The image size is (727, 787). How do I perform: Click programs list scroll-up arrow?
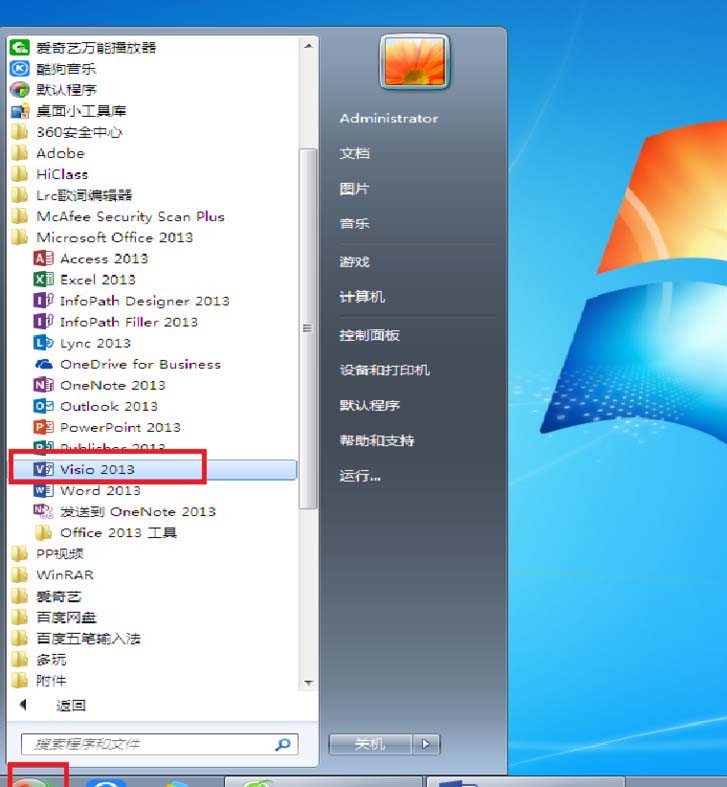tap(308, 46)
